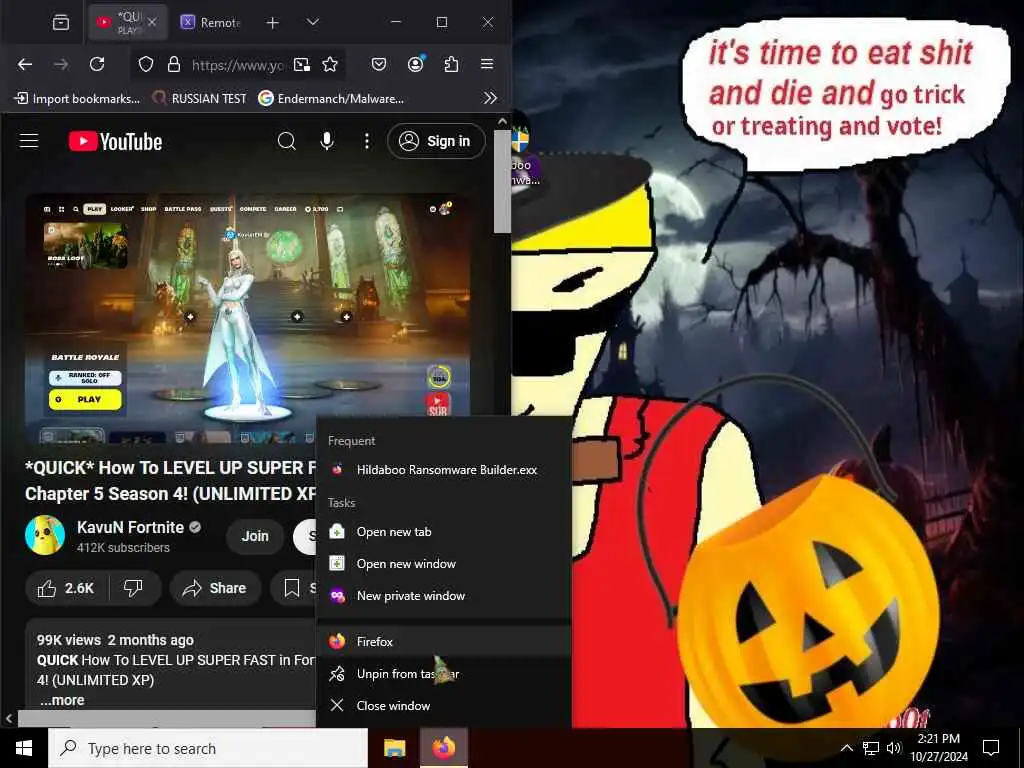Close the YouTube tab

pyautogui.click(x=152, y=22)
